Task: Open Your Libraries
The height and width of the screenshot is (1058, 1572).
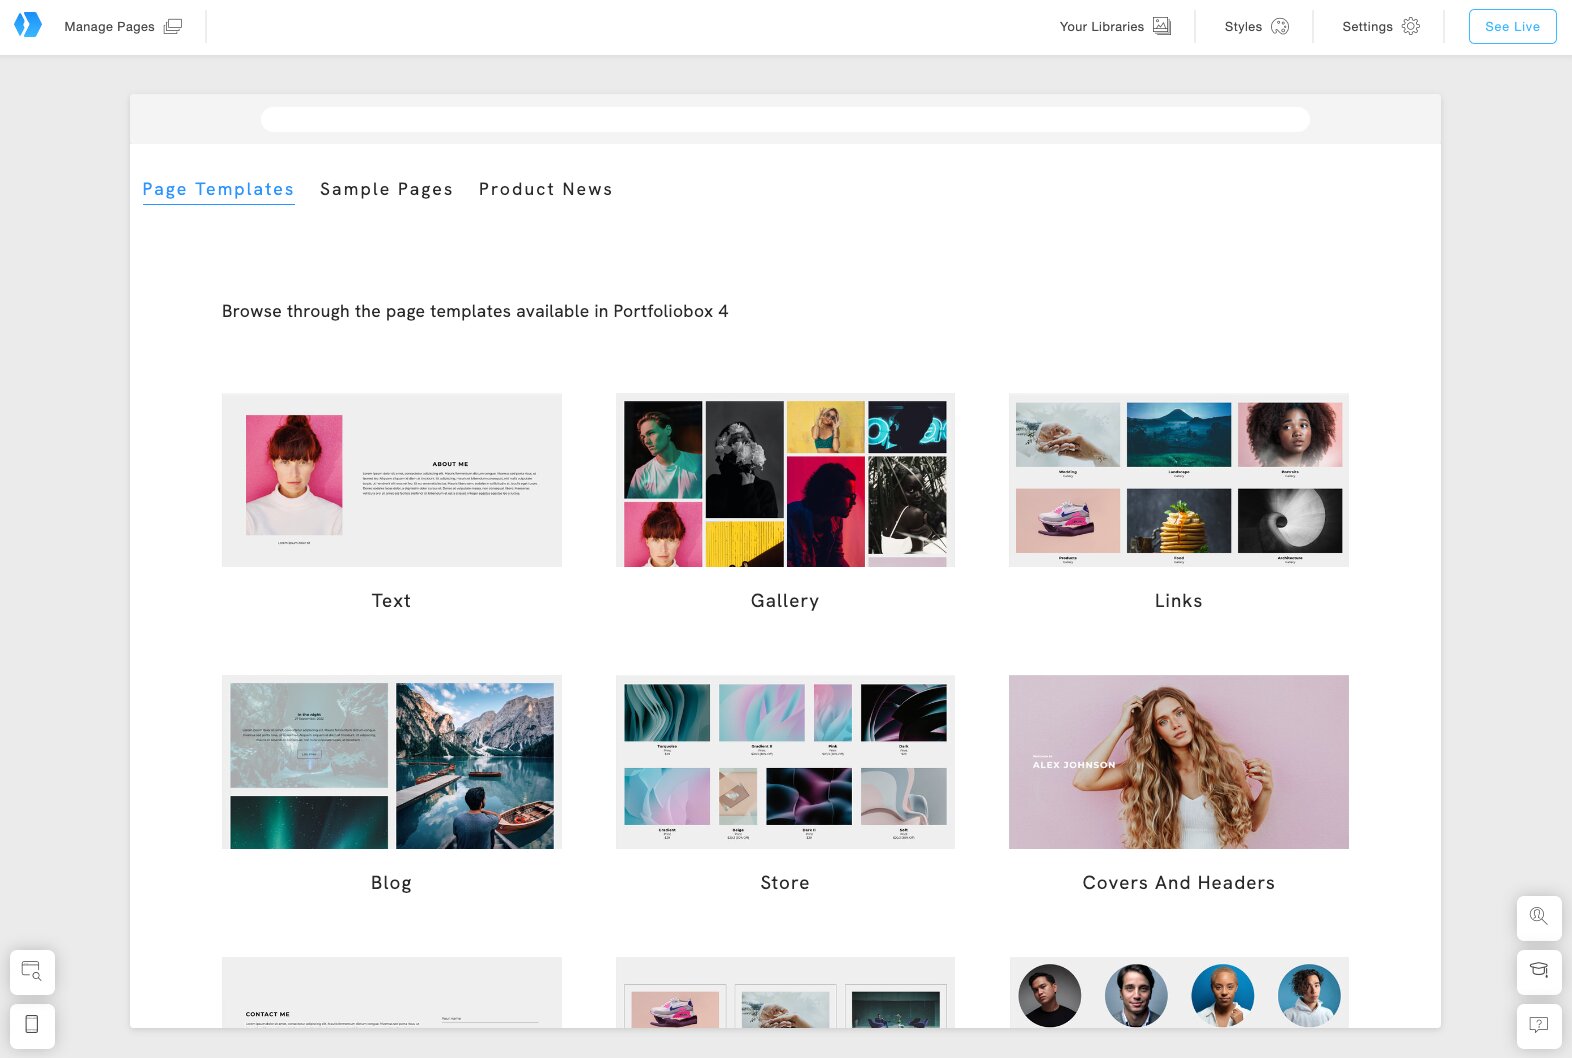Action: click(x=1115, y=27)
